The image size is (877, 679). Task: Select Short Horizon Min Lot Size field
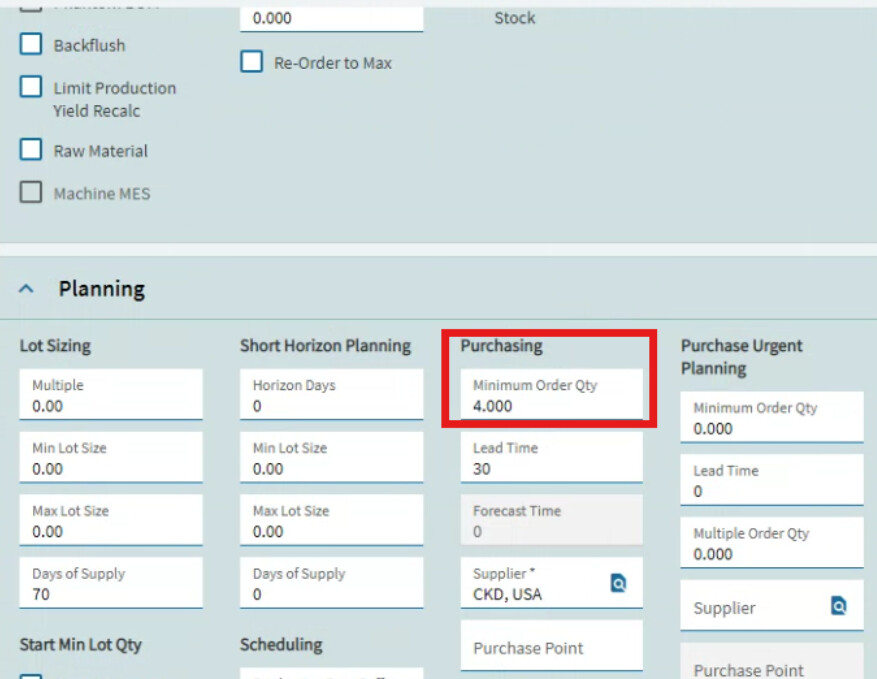[332, 457]
